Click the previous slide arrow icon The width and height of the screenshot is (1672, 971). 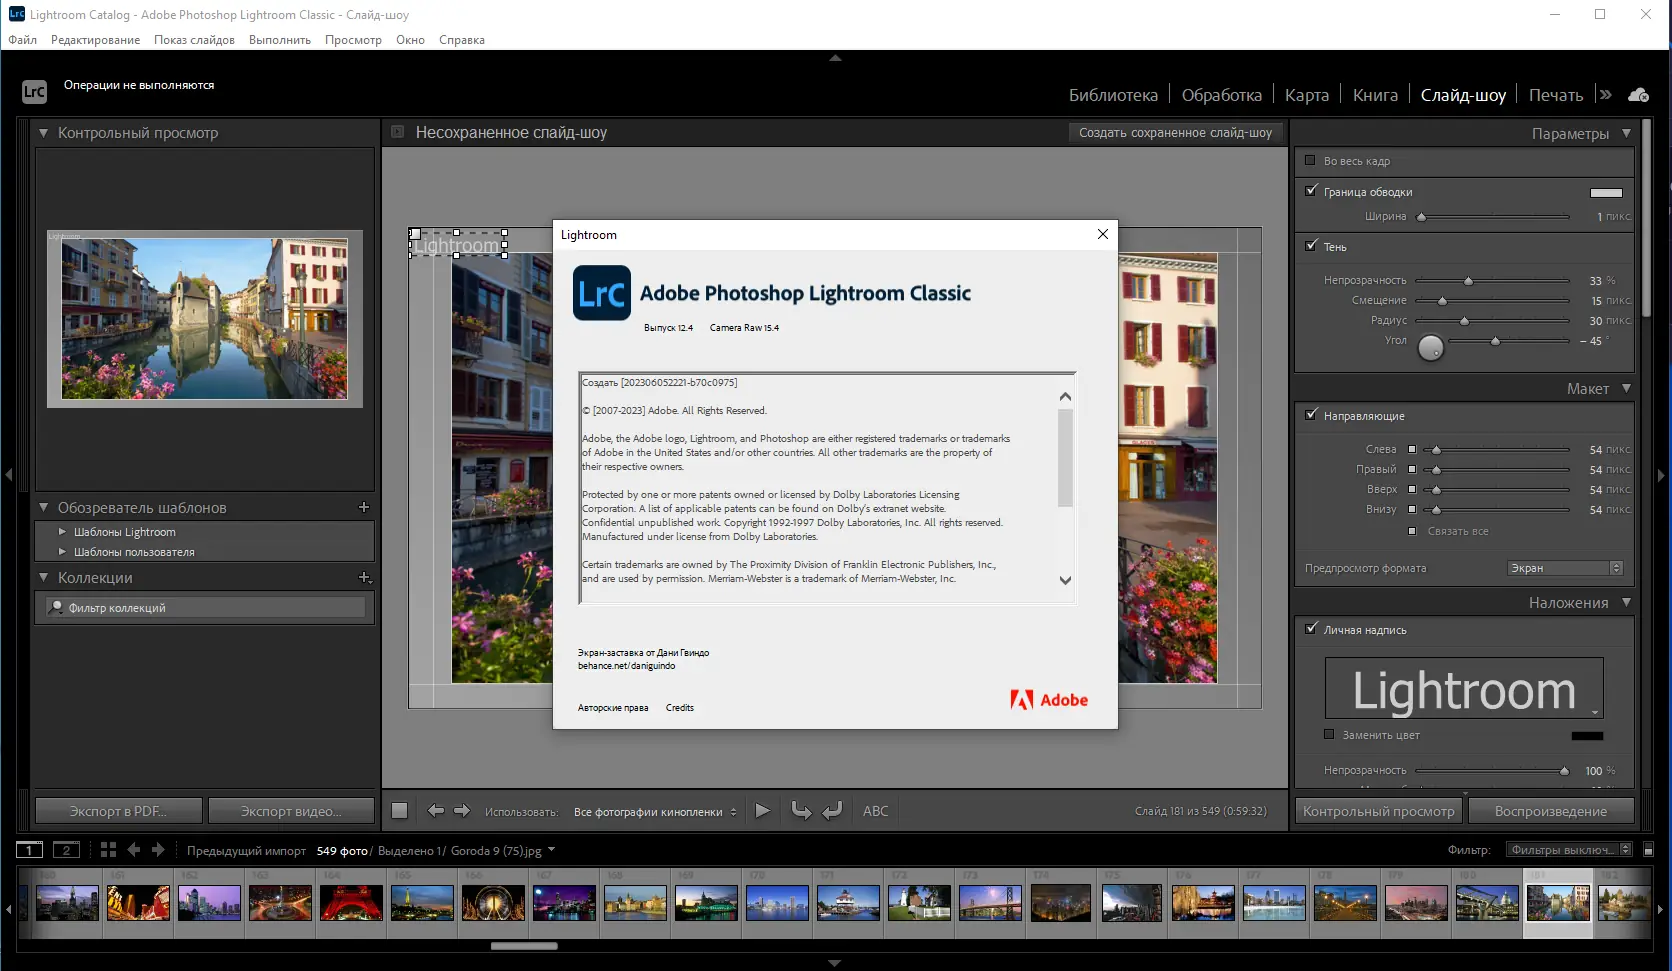[436, 811]
